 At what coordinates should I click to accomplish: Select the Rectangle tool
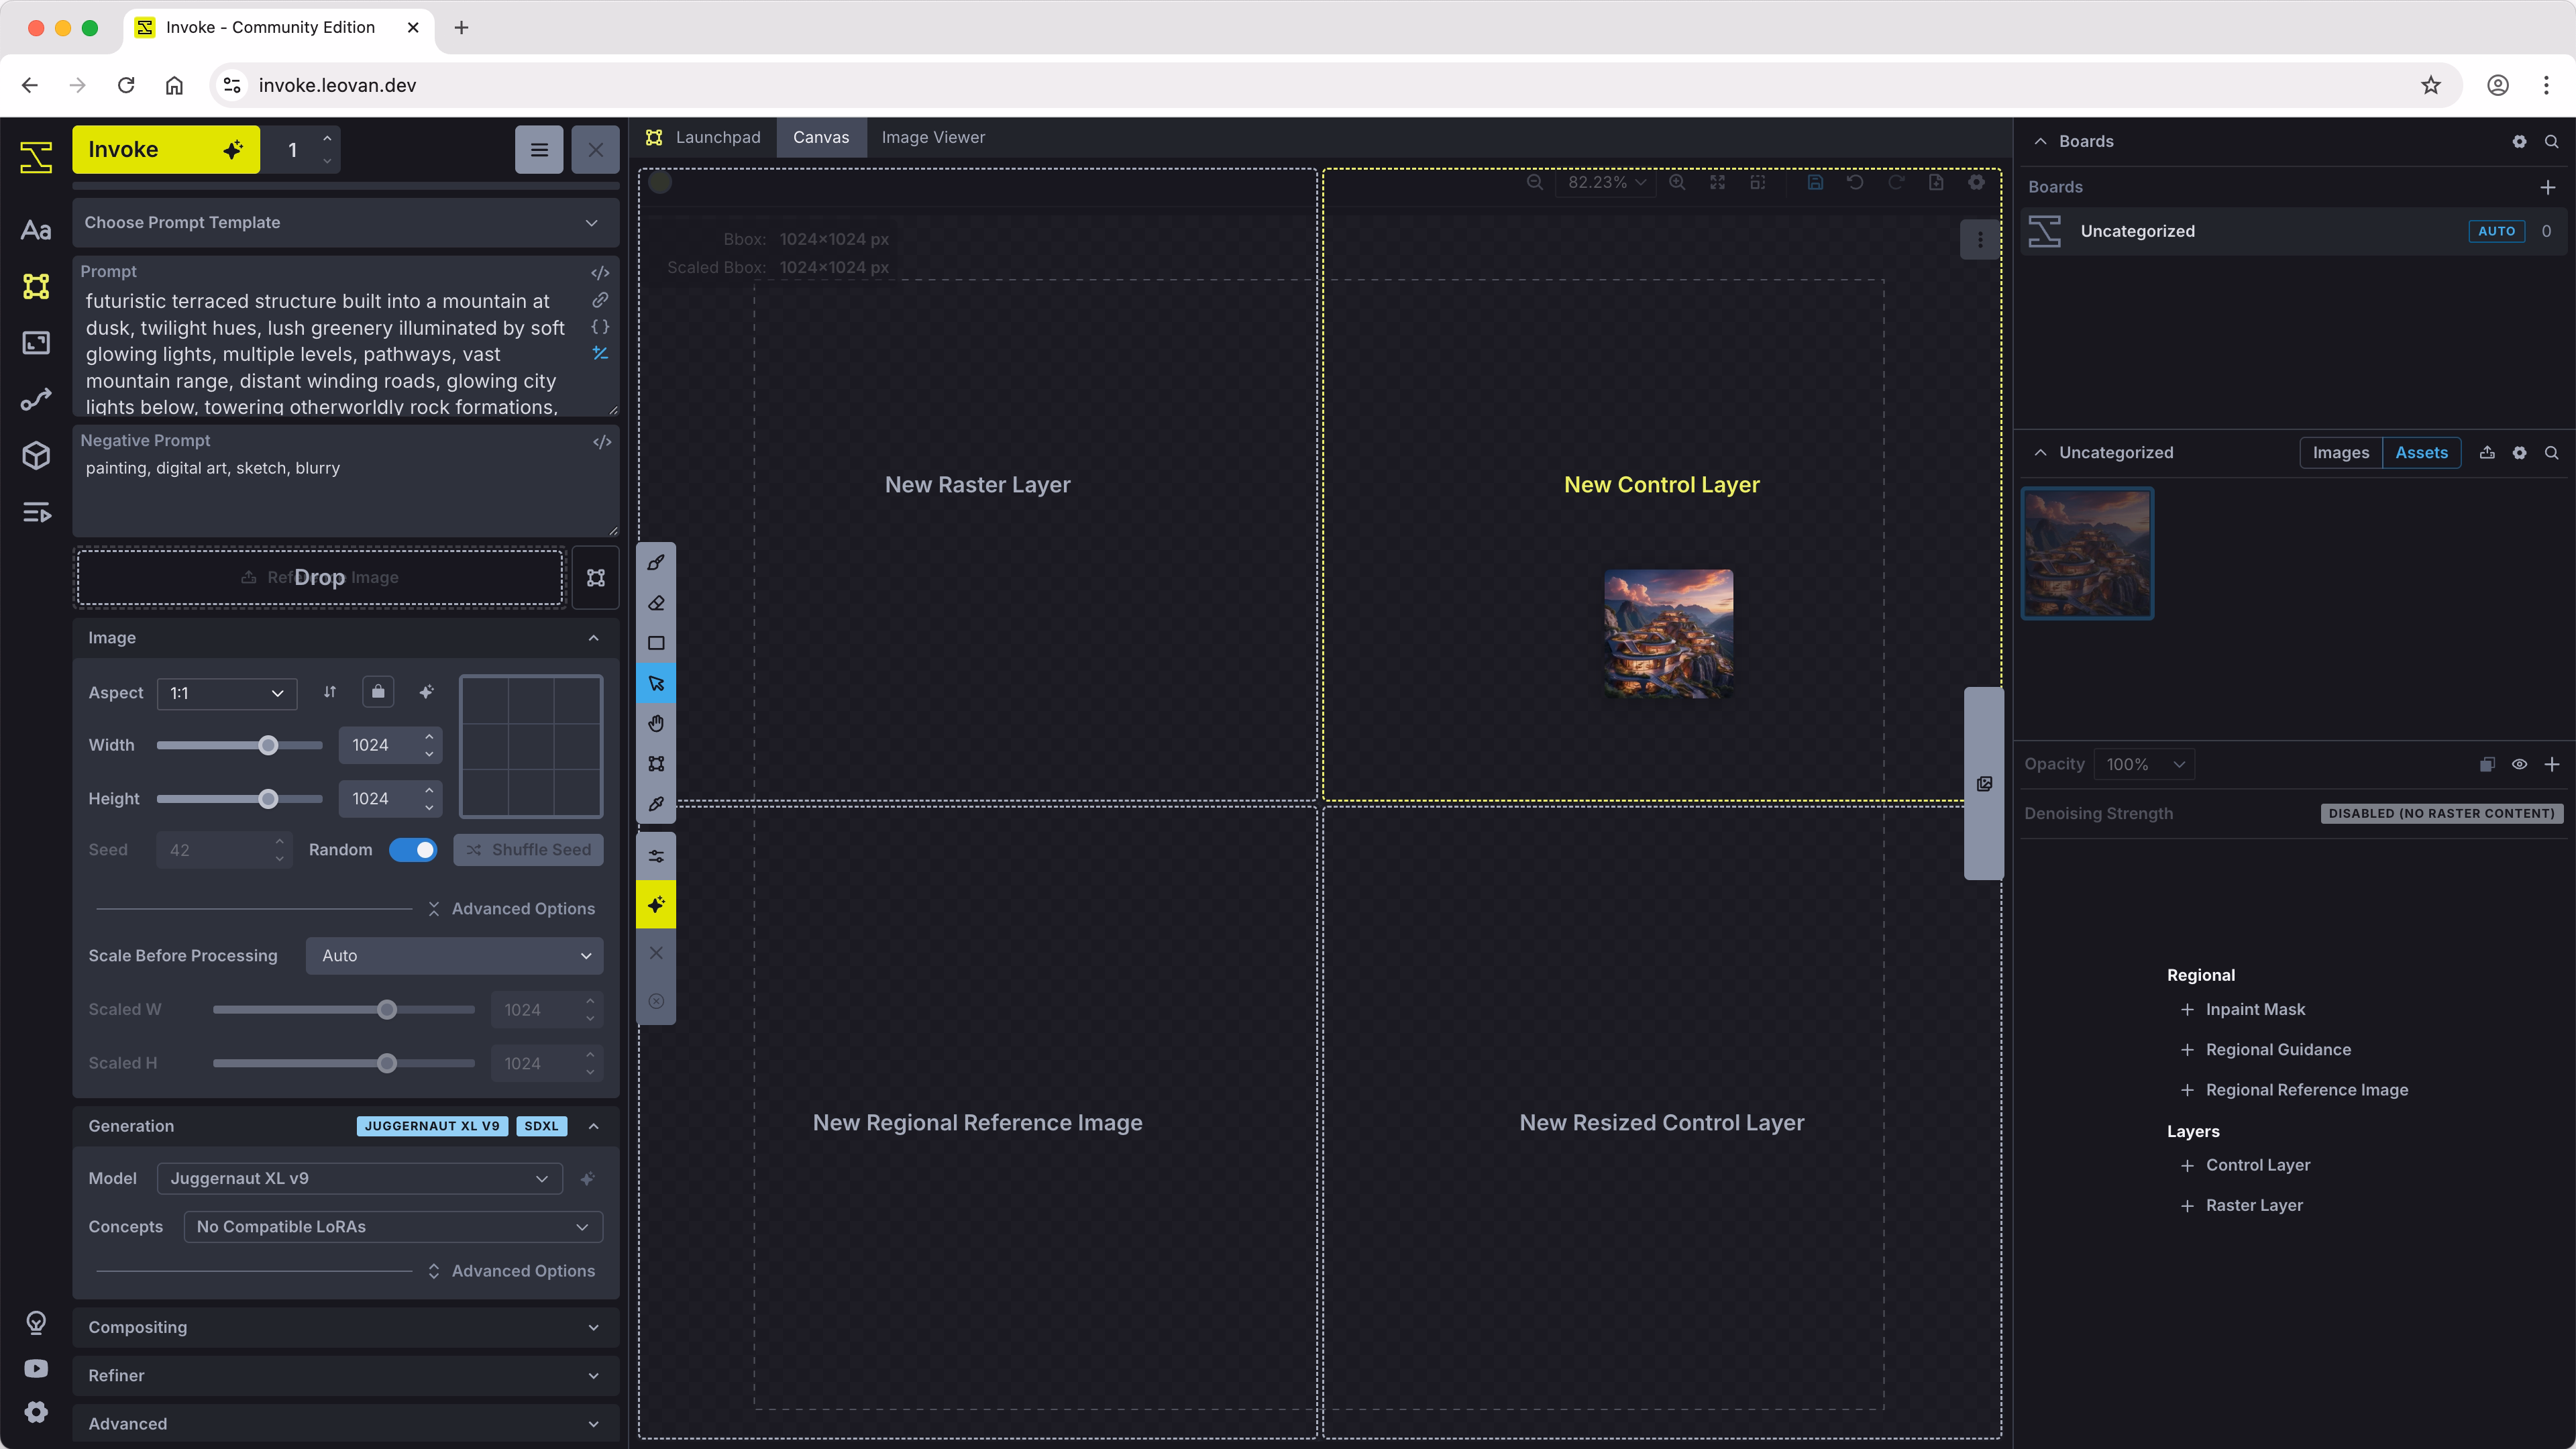[656, 643]
